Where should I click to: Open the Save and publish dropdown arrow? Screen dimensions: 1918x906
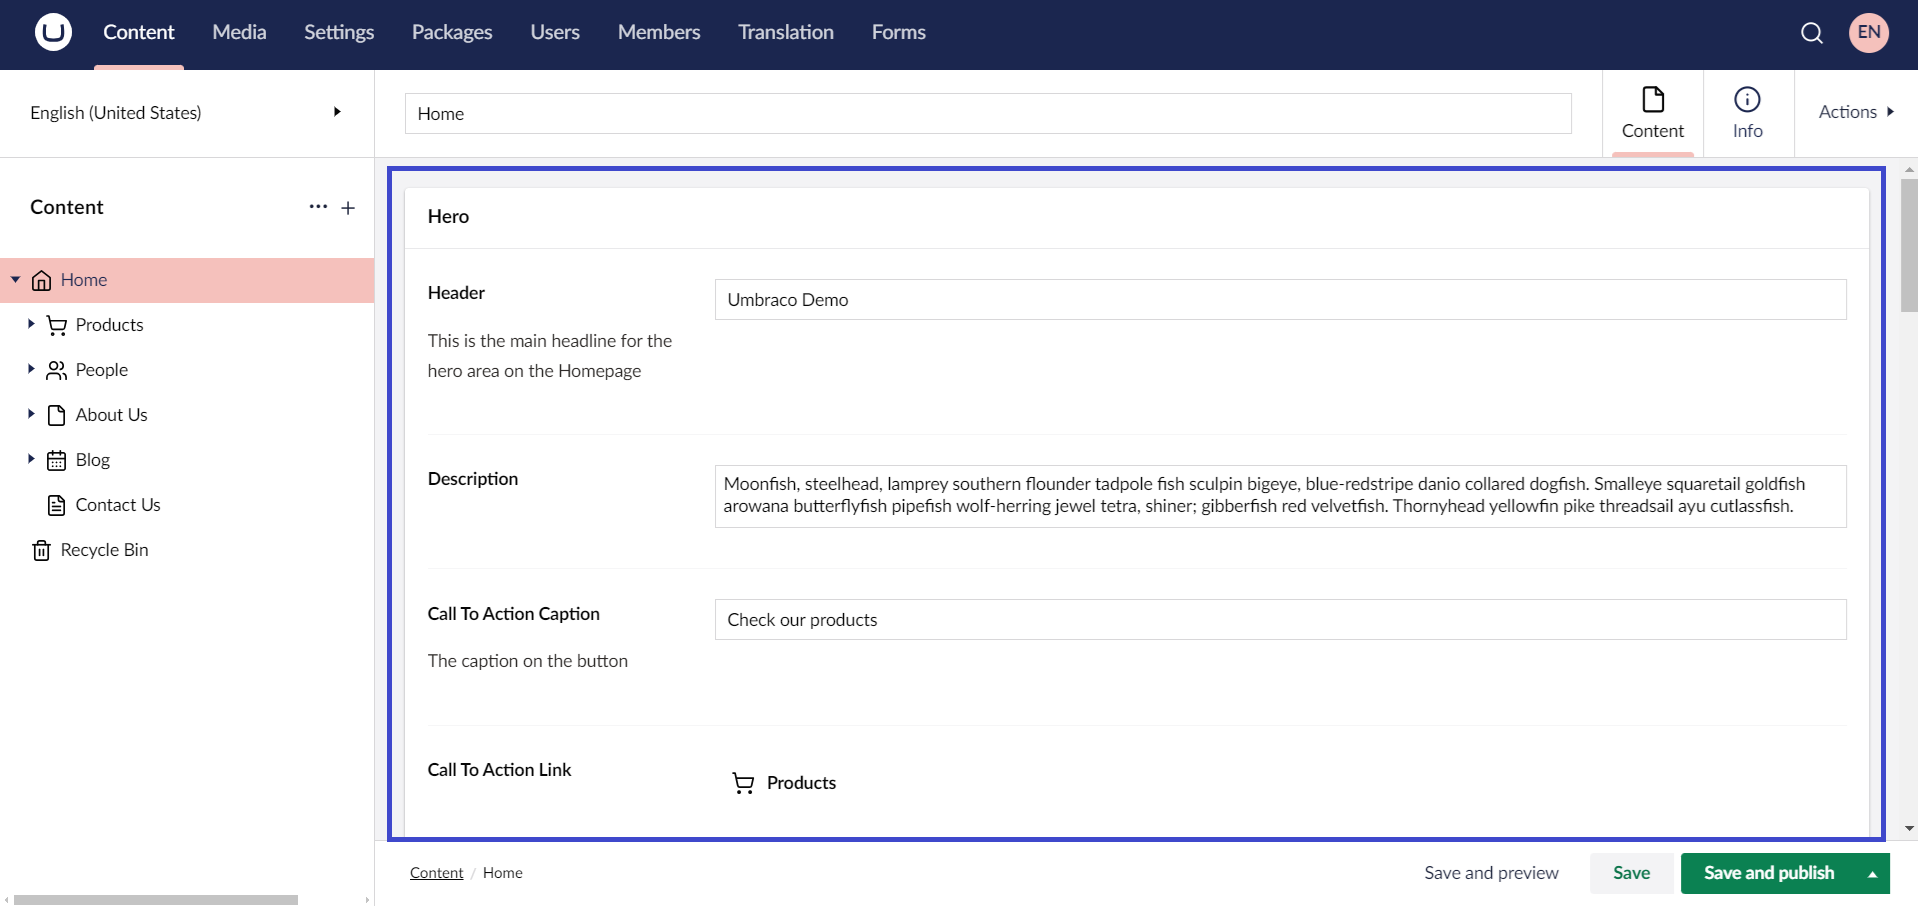coord(1872,873)
